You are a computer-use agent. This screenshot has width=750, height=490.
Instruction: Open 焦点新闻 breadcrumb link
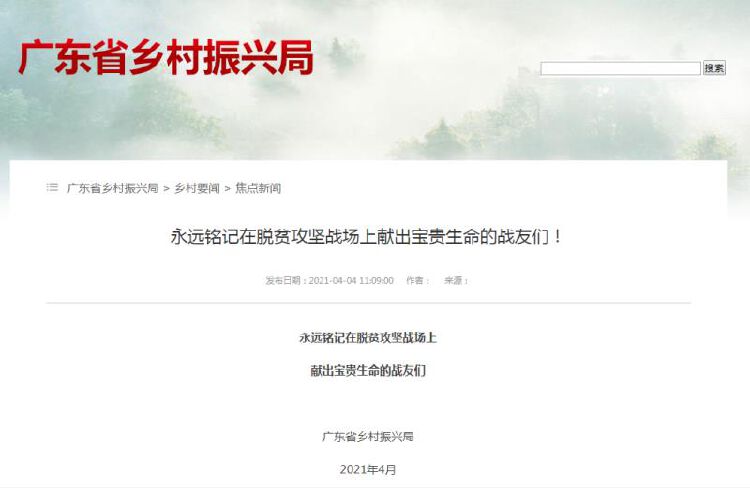click(258, 188)
